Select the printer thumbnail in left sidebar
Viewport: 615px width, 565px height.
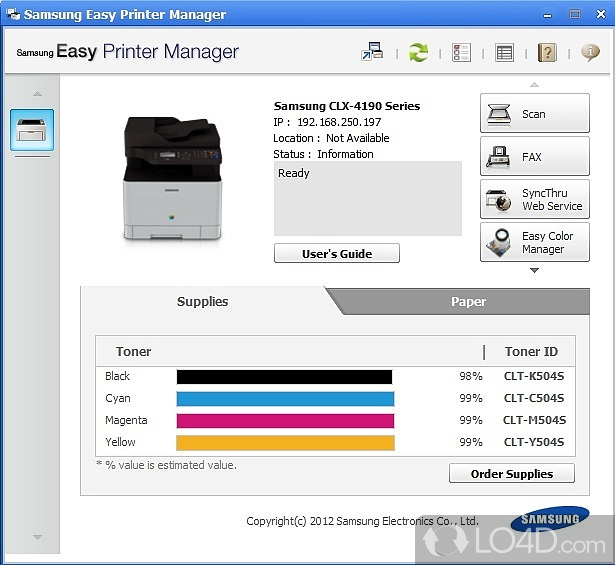[x=32, y=130]
